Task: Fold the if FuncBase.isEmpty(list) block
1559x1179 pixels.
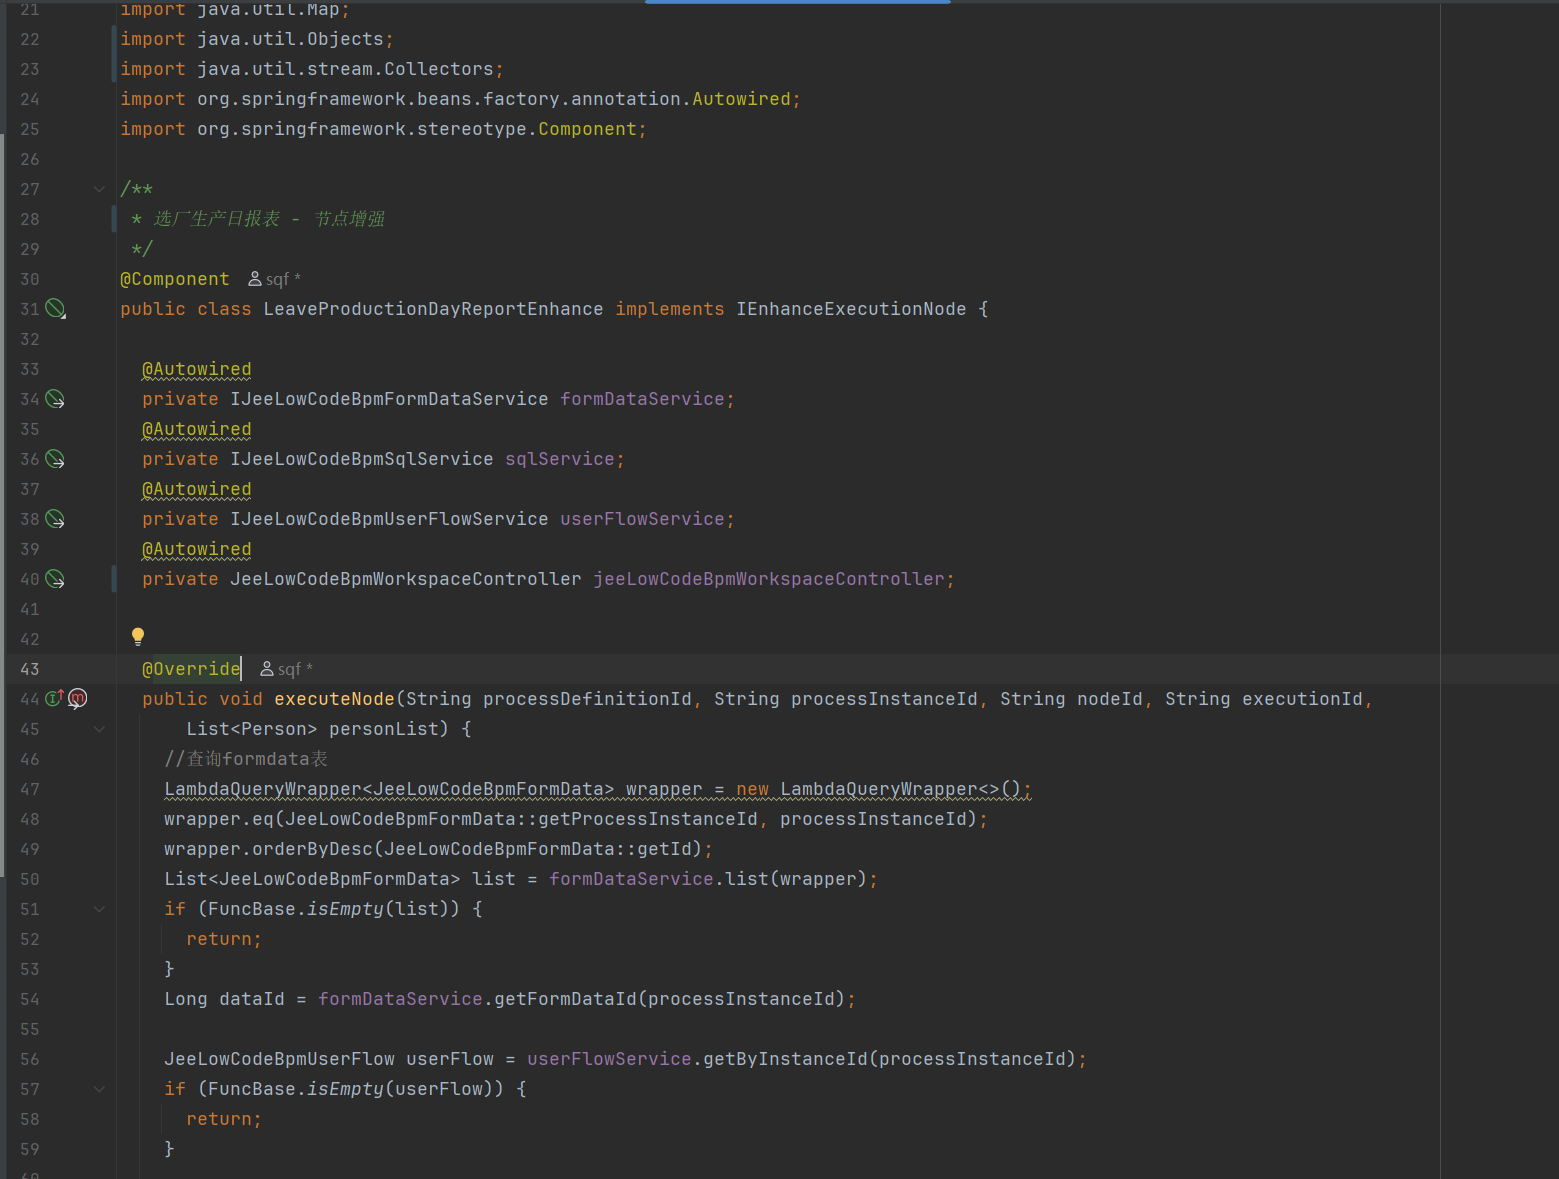Action: click(99, 909)
